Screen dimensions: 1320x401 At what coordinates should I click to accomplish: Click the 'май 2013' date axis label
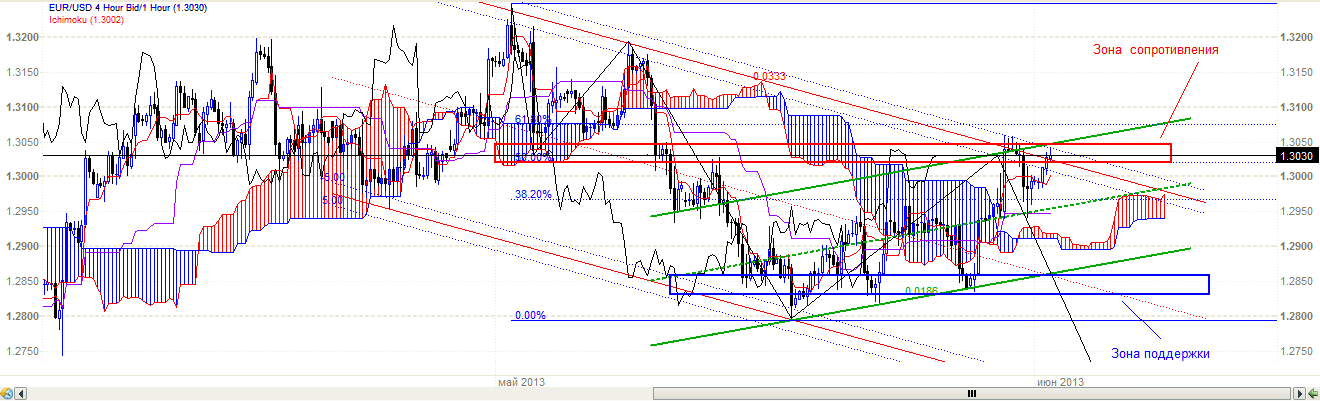(522, 382)
